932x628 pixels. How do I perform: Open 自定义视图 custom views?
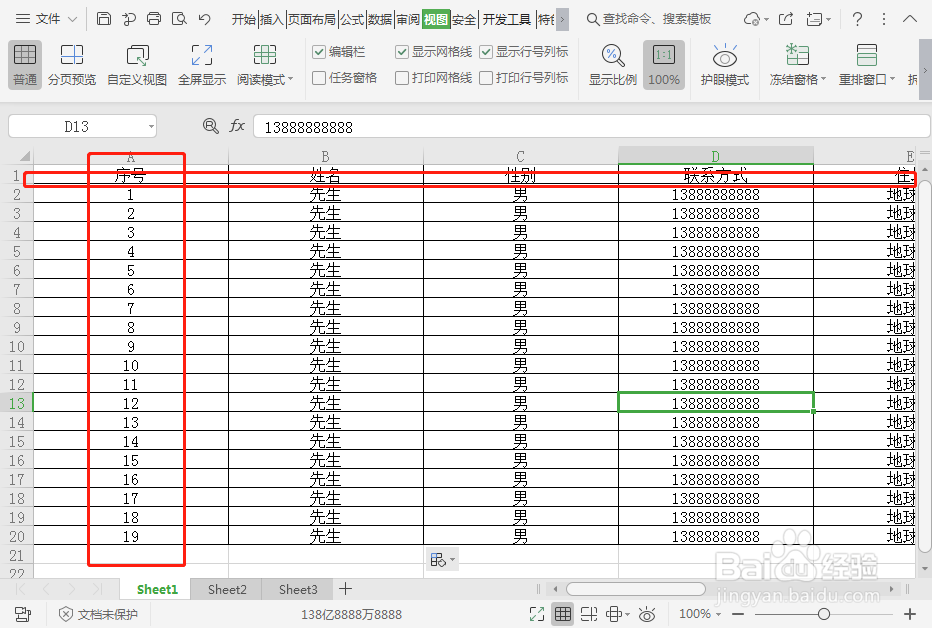click(x=137, y=65)
